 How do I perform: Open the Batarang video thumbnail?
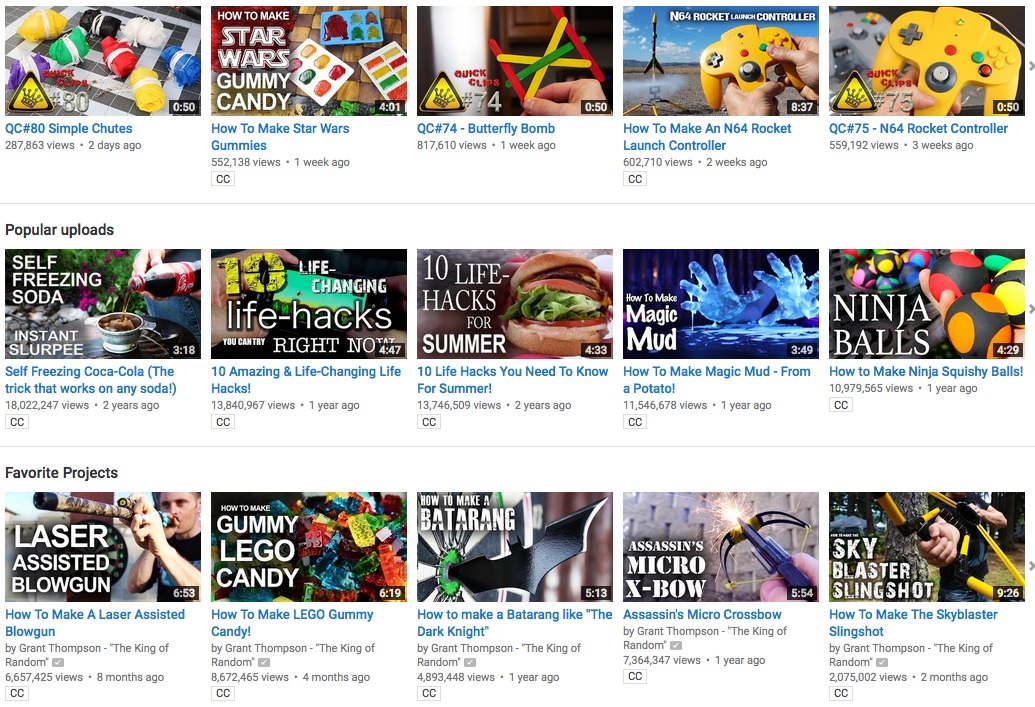[x=515, y=547]
